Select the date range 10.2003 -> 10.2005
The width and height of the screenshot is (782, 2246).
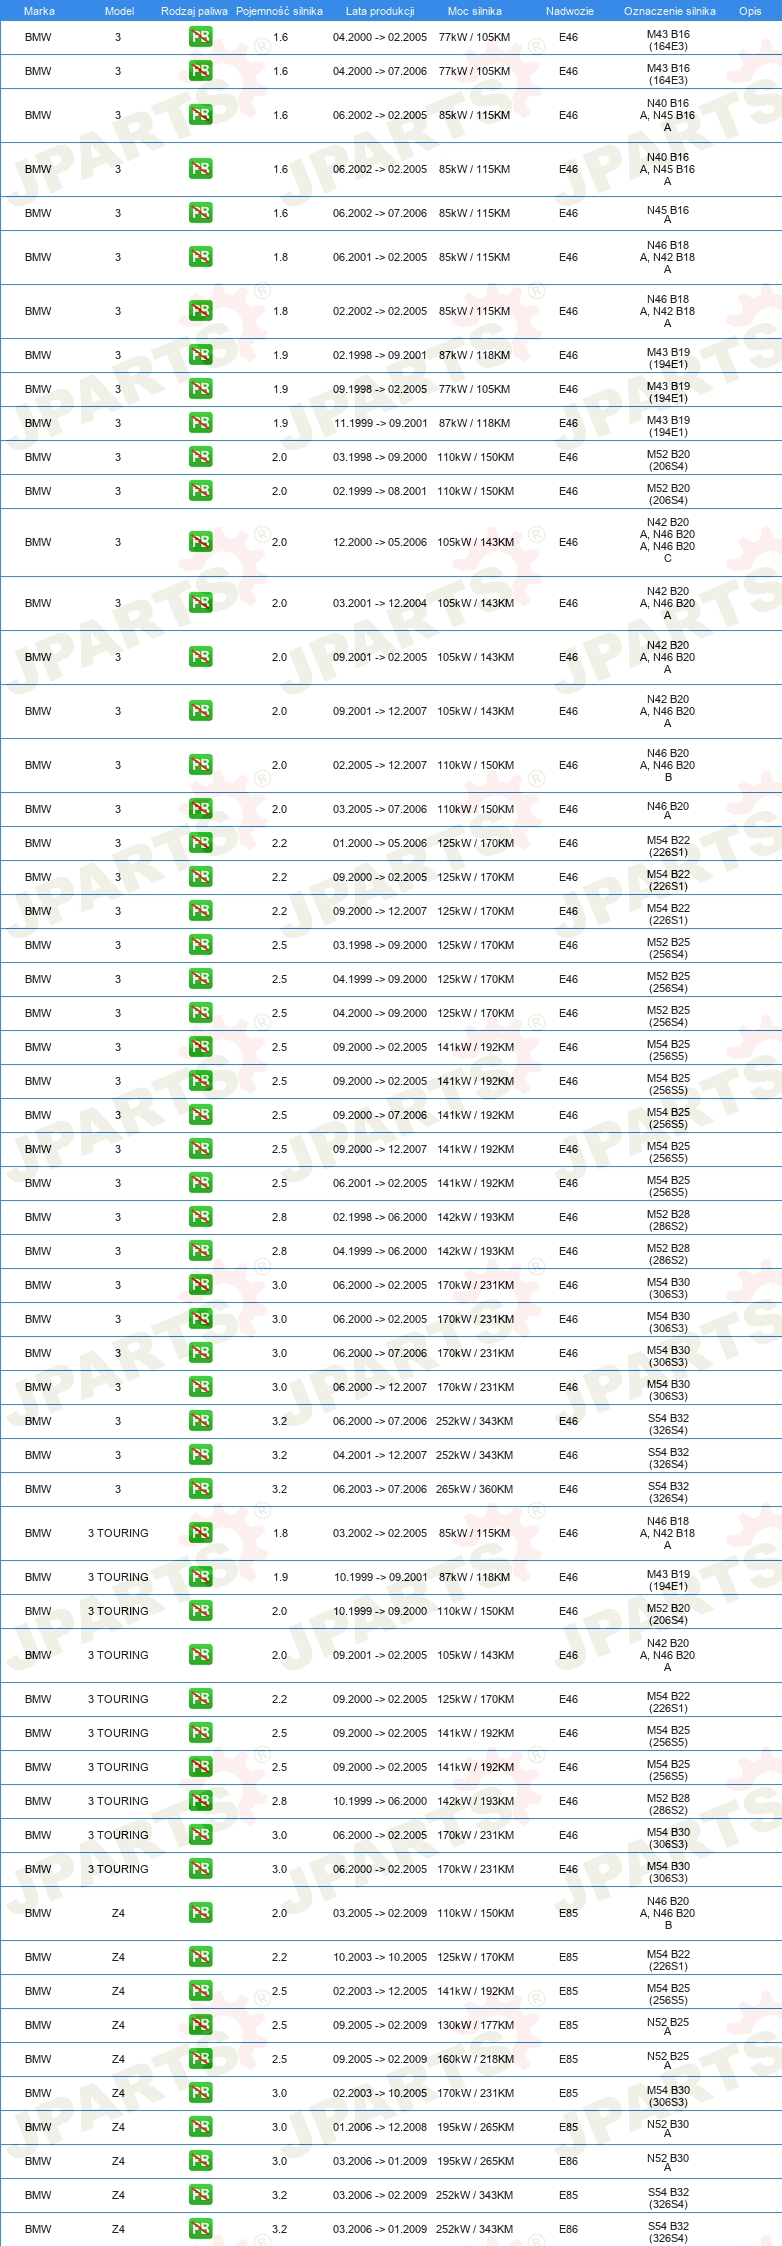tap(380, 1957)
